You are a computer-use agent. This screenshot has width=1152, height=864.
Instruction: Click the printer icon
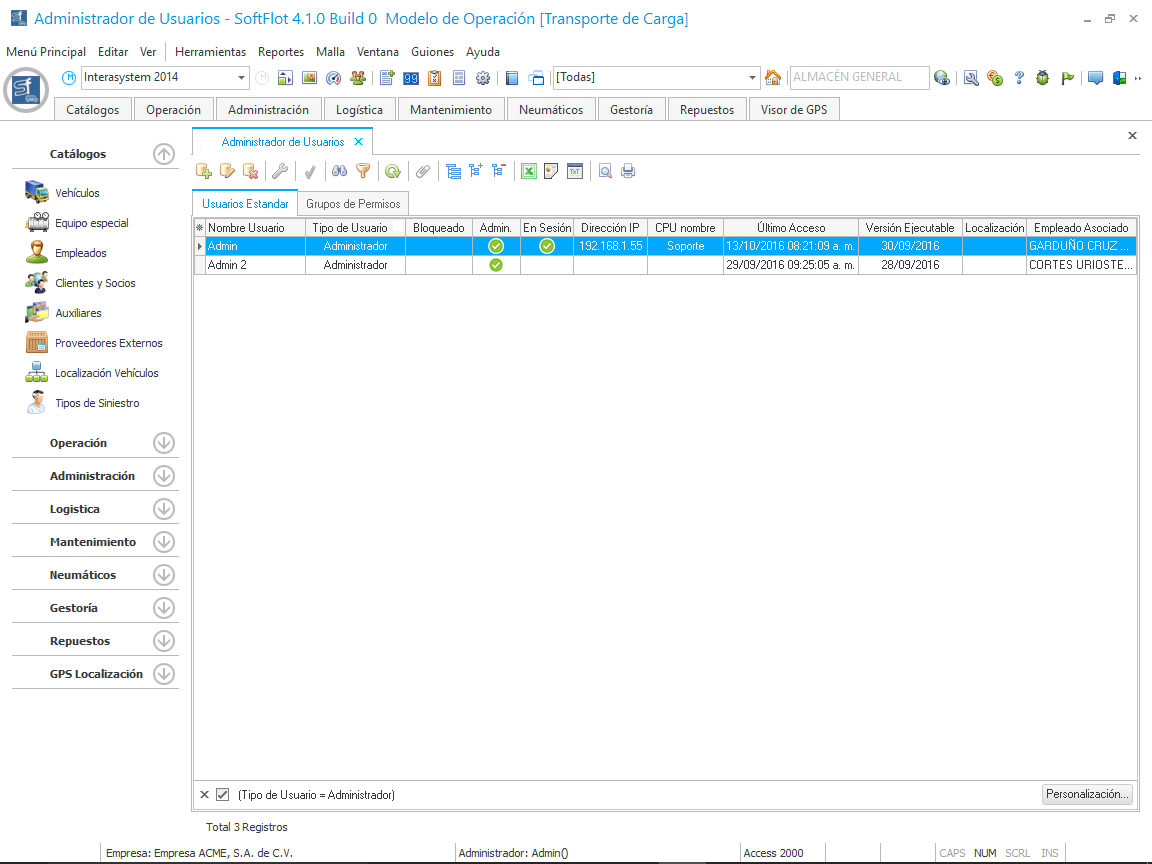pyautogui.click(x=628, y=171)
